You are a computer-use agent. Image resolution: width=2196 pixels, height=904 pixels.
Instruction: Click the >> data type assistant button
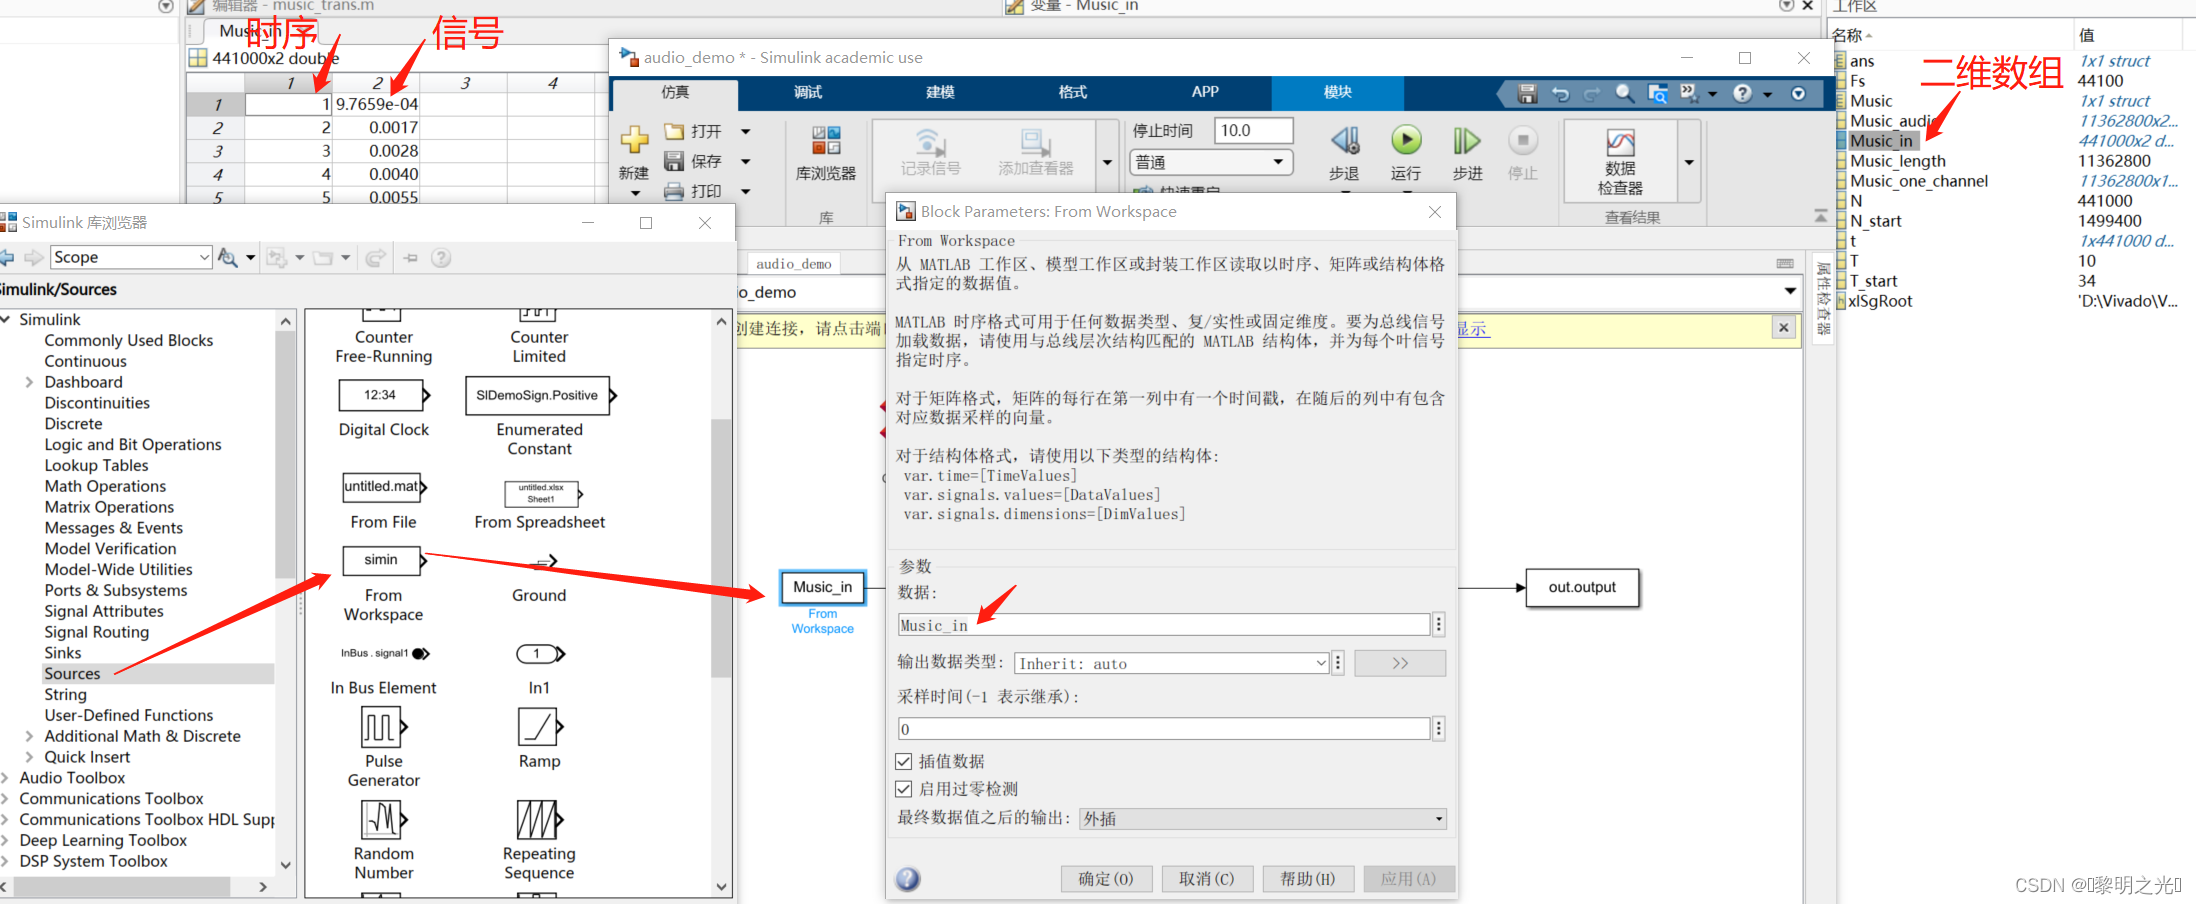click(1400, 663)
